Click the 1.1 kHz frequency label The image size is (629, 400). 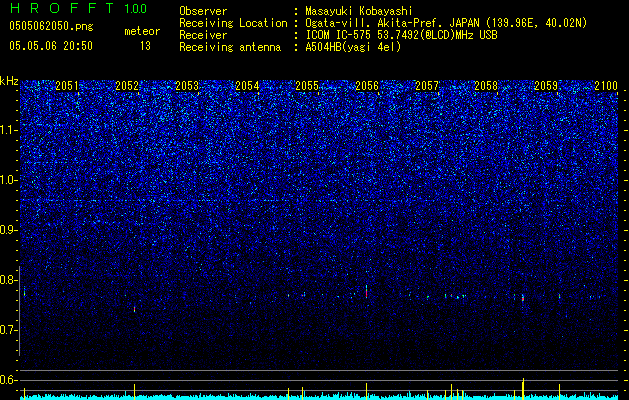[x=9, y=130]
